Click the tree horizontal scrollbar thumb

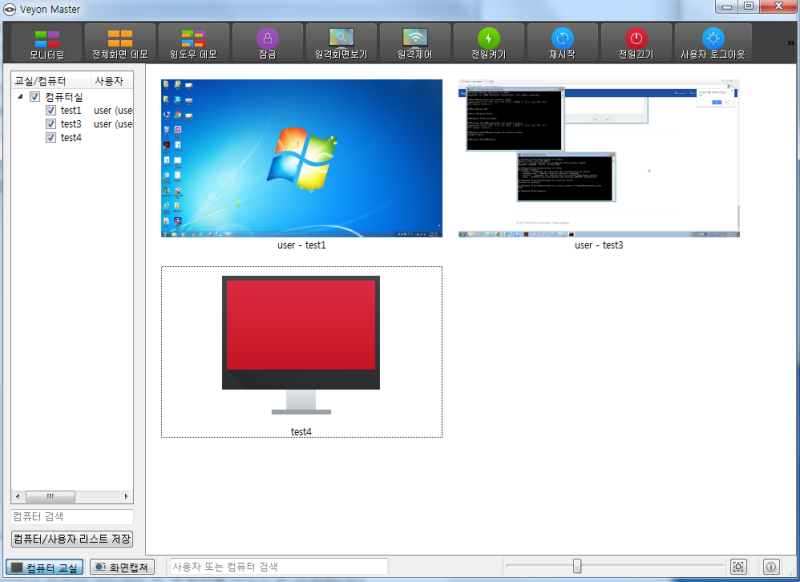(50, 496)
